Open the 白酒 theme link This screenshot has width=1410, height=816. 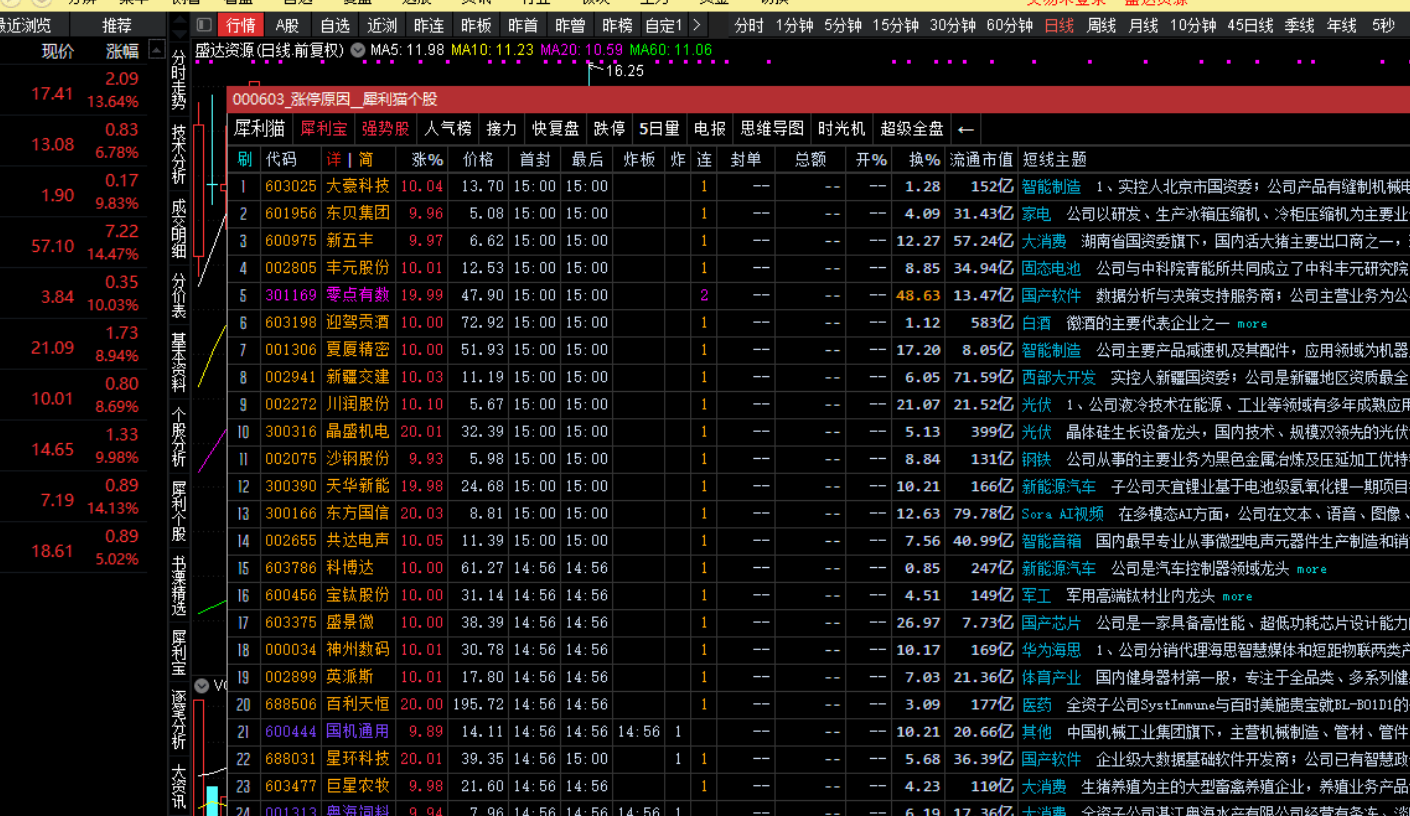click(x=1036, y=322)
